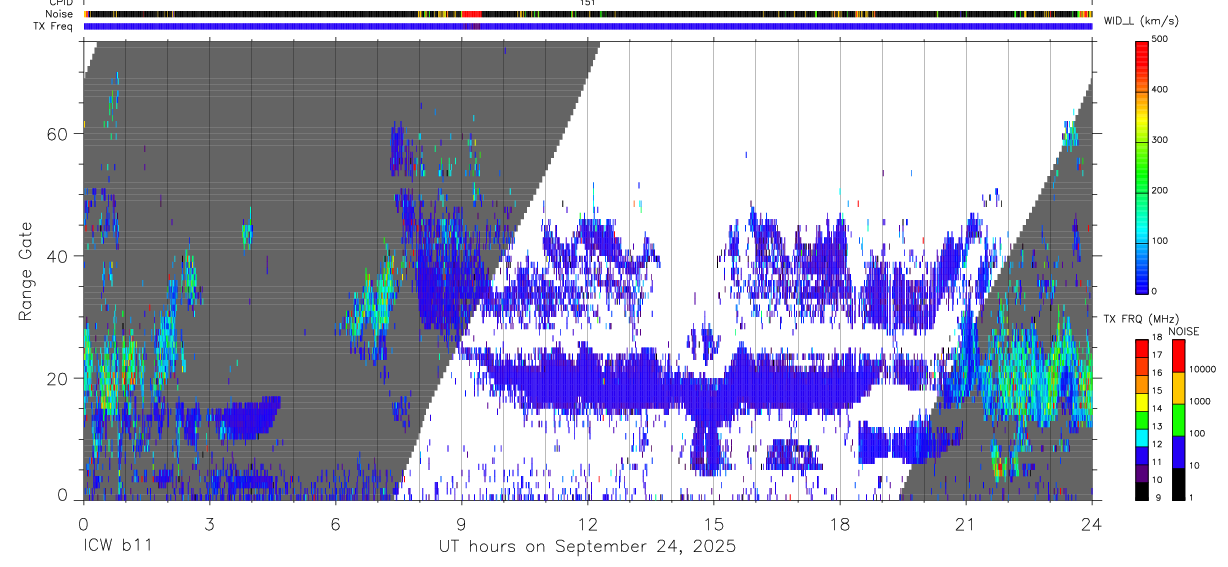This screenshot has width=1228, height=567.
Task: Click the TX frequency color scale bar
Action: [x=1142, y=419]
